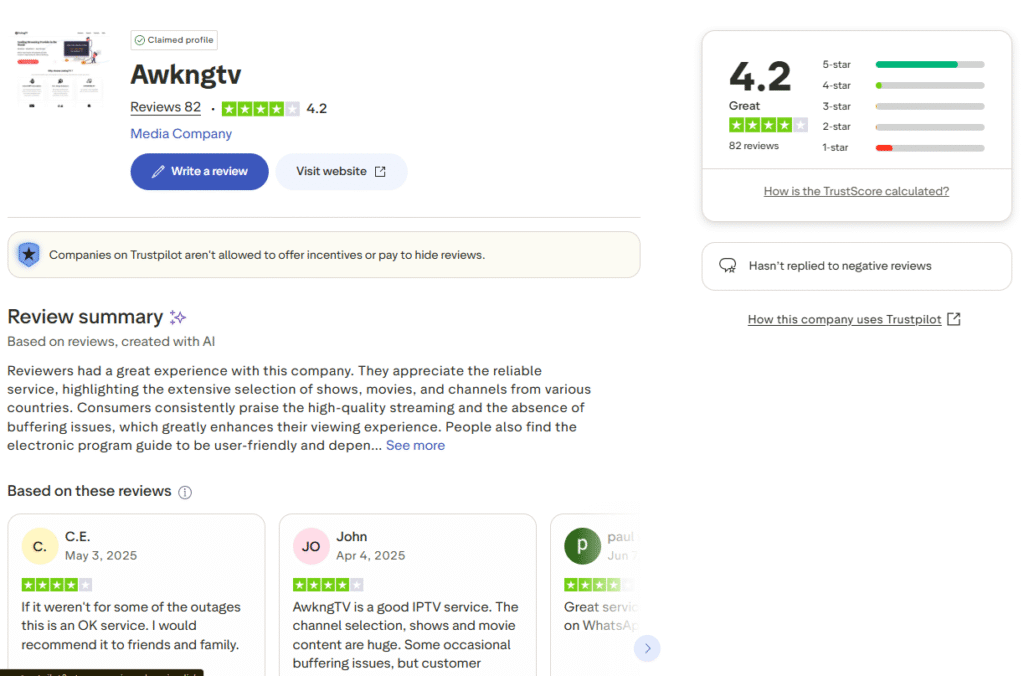Image resolution: width=1024 pixels, height=676 pixels.
Task: Click the info icon next to Based on these reviews
Action: (x=185, y=491)
